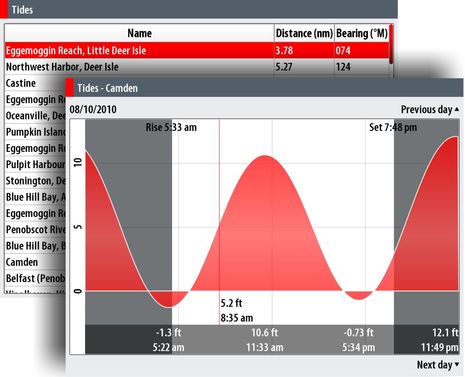This screenshot has width=465, height=377.
Task: Select the -1.3 ft low tide at 5:22 am
Action: coord(169,340)
